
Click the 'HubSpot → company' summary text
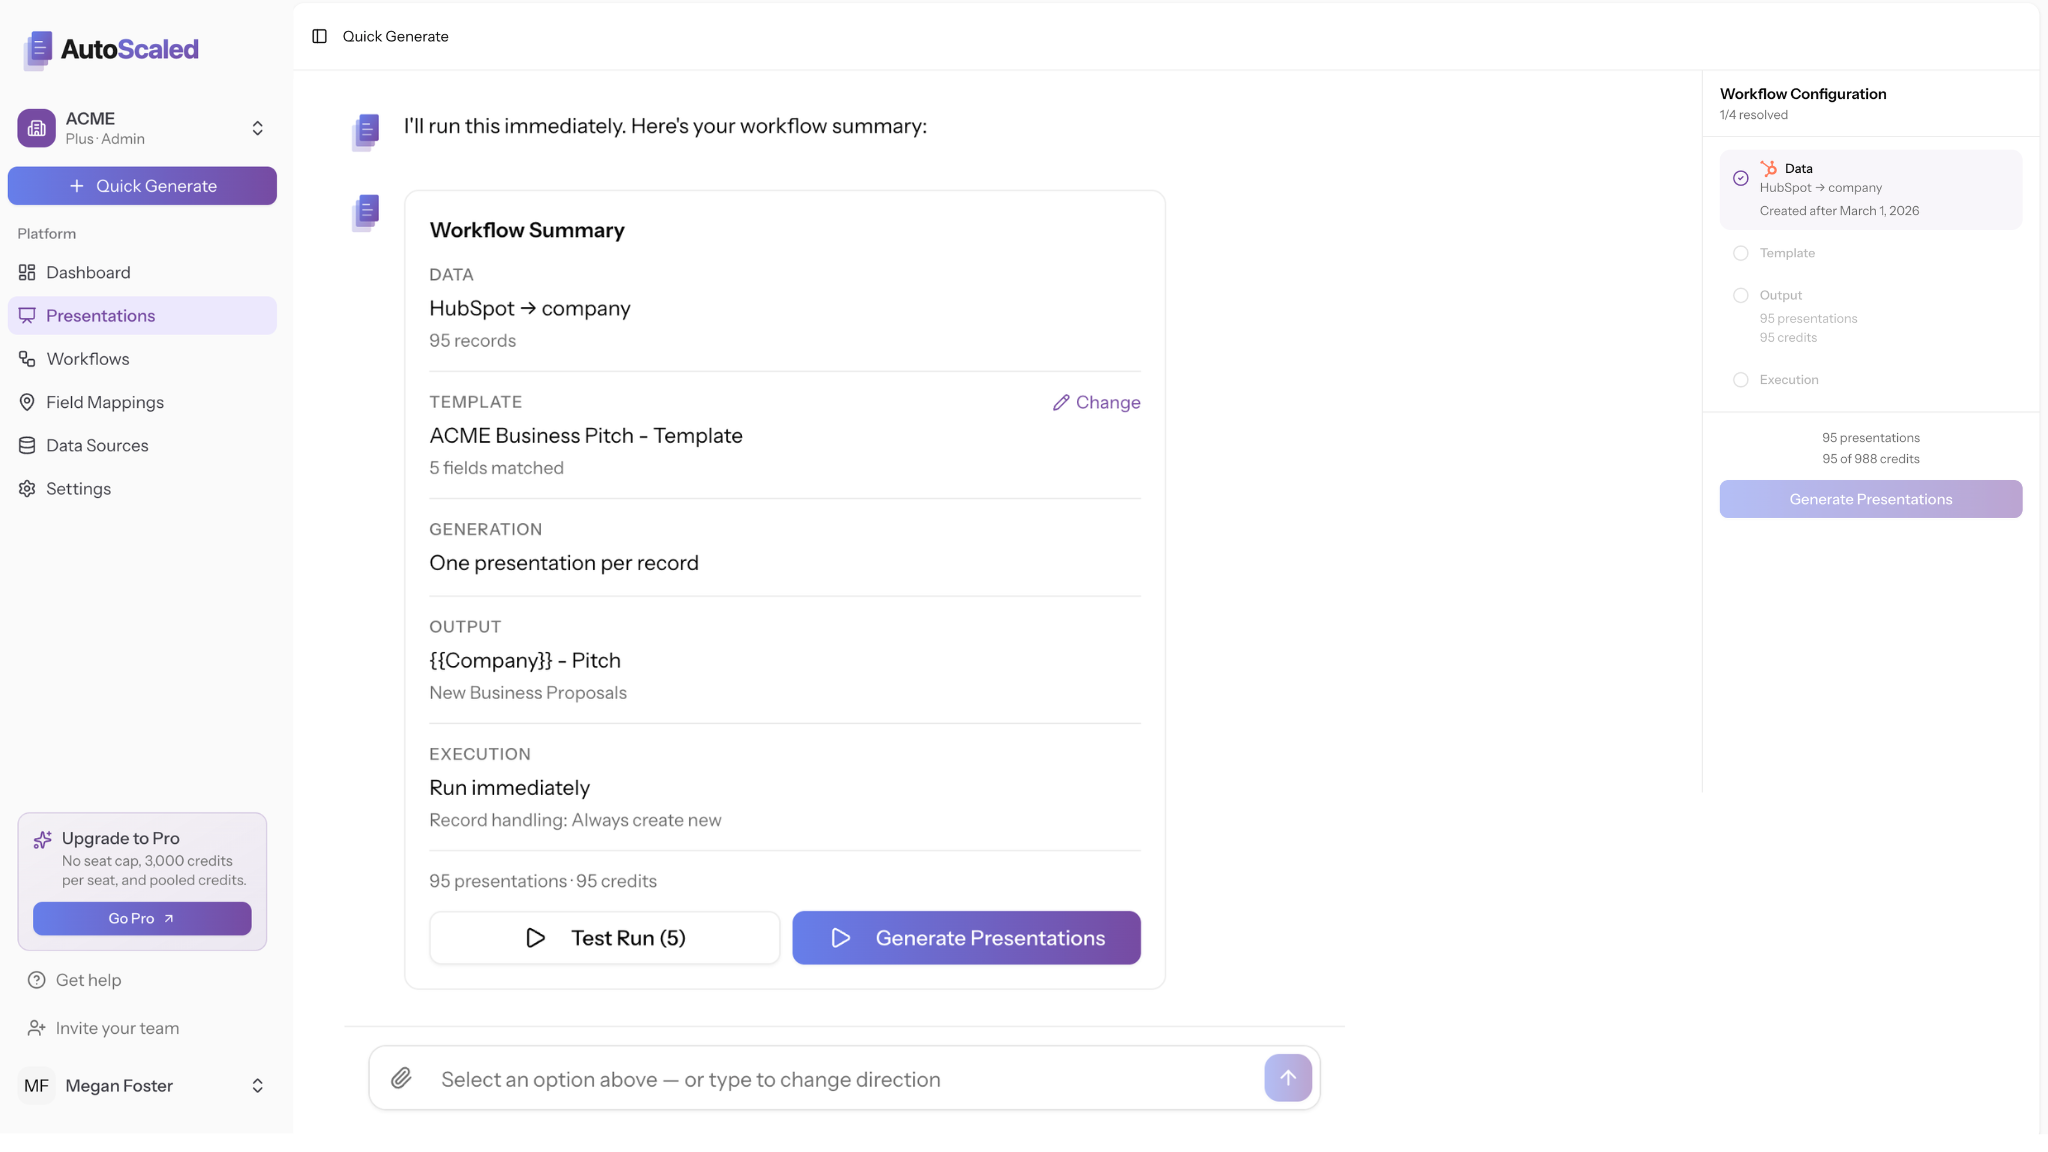530,309
